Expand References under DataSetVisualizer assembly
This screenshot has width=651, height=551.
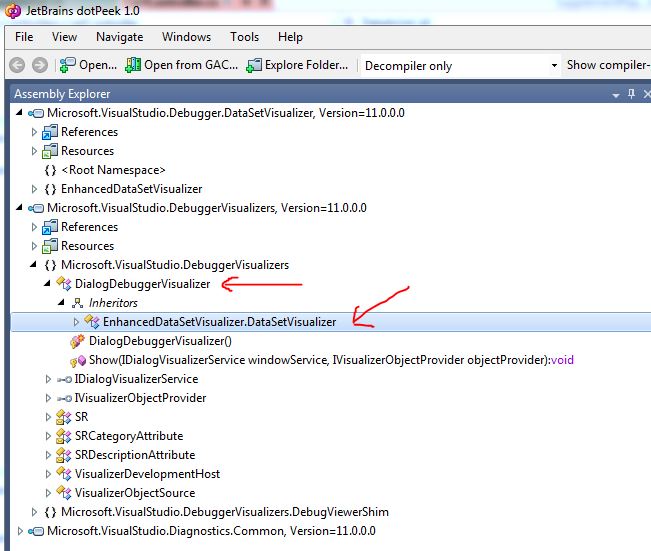coord(34,132)
